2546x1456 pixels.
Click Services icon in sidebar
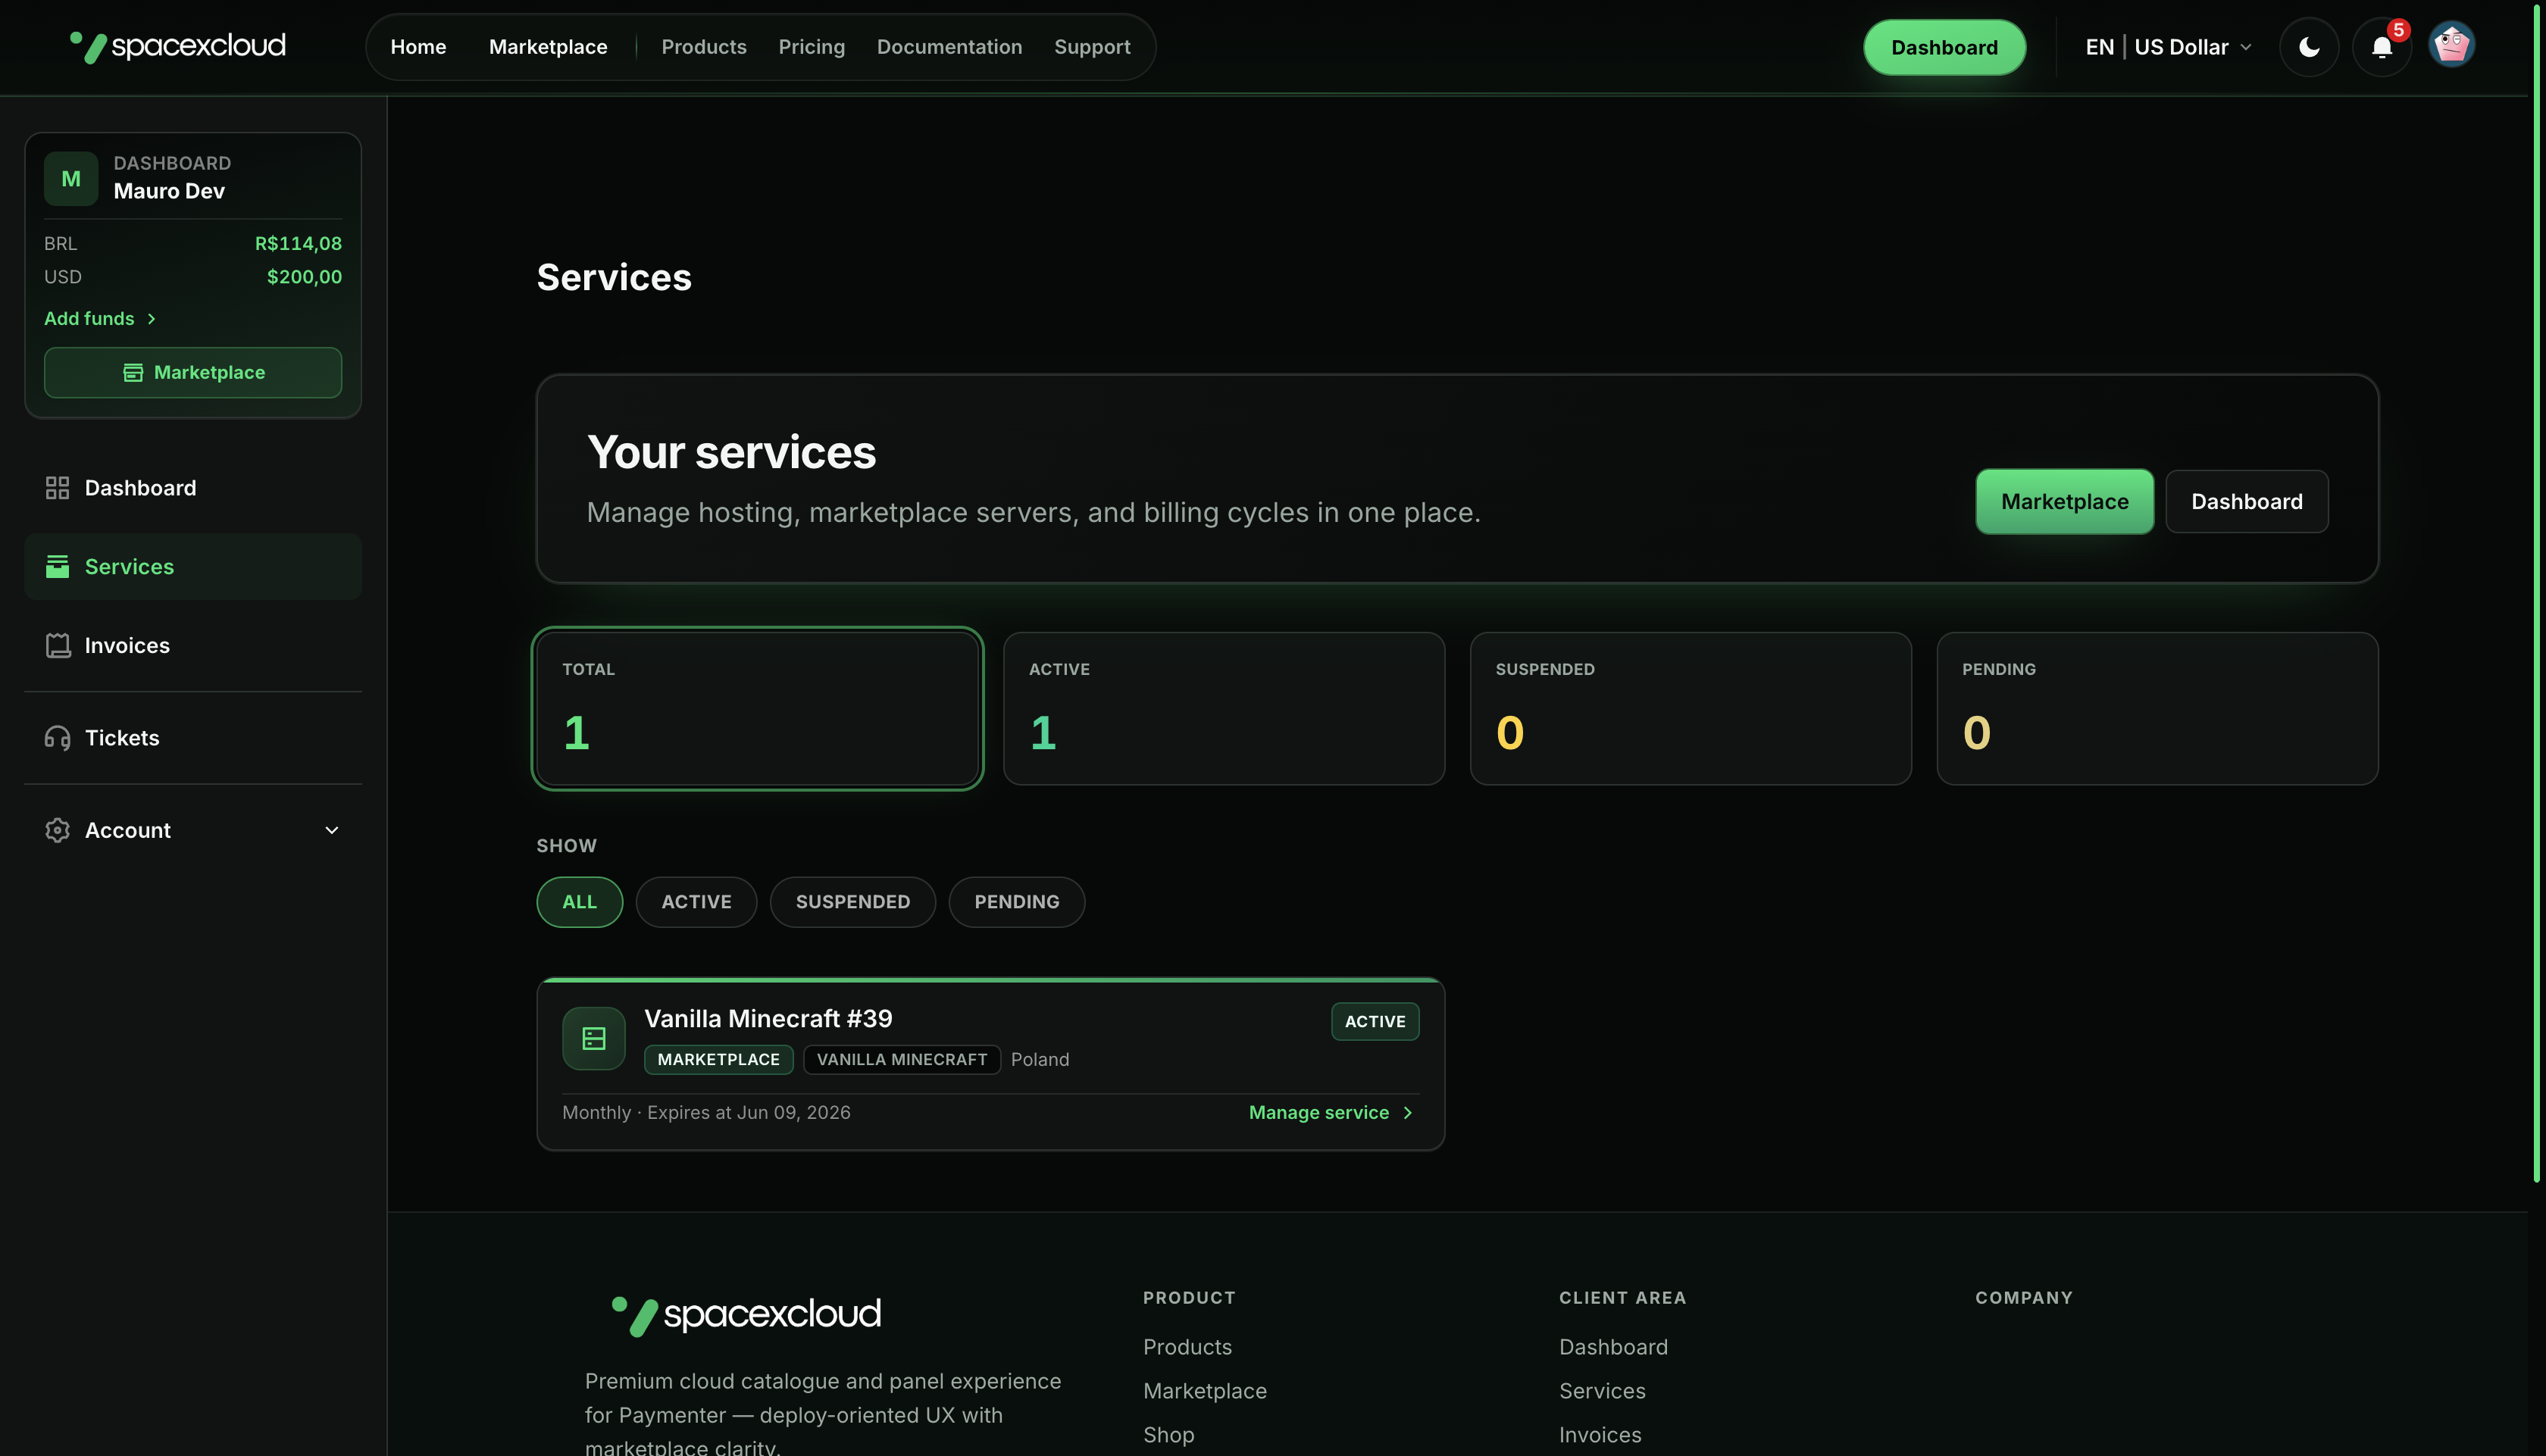pos(57,566)
